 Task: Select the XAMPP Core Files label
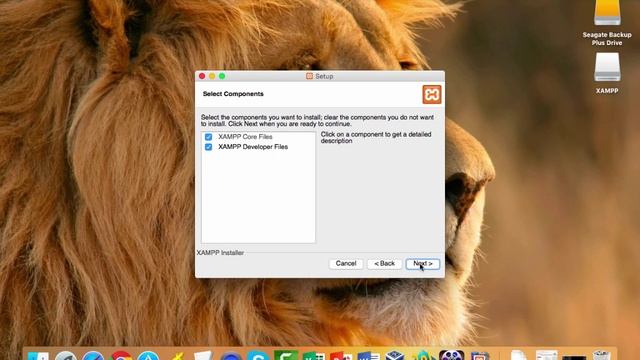click(x=245, y=137)
